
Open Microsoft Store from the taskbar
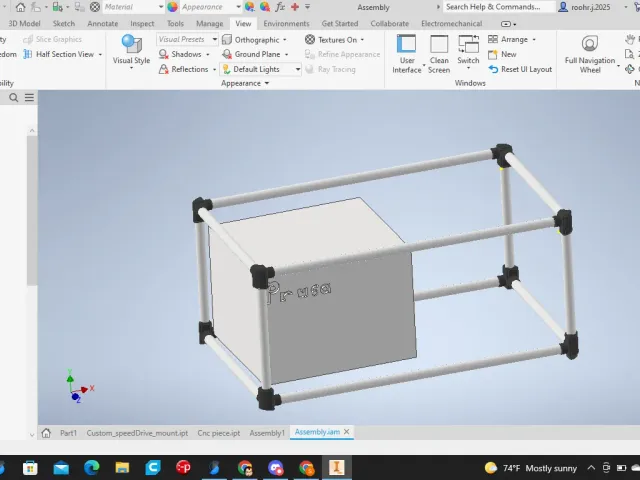point(30,467)
